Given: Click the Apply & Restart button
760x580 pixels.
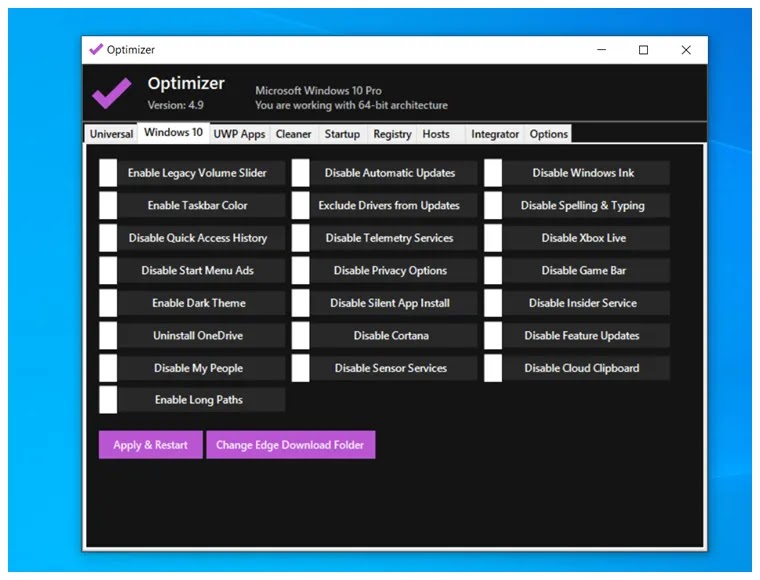Looking at the screenshot, I should [x=151, y=445].
